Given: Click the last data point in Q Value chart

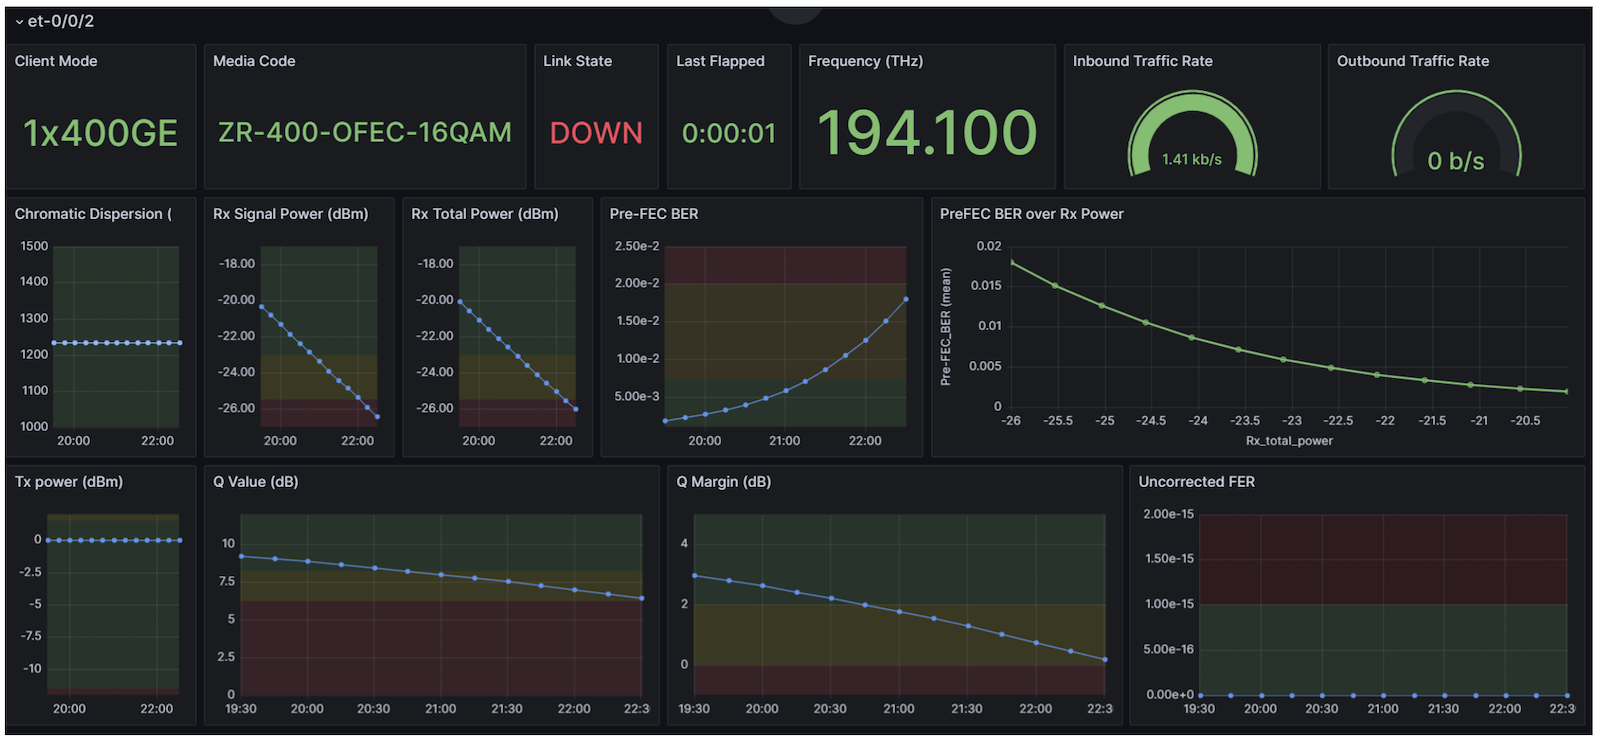Looking at the screenshot, I should tap(641, 598).
